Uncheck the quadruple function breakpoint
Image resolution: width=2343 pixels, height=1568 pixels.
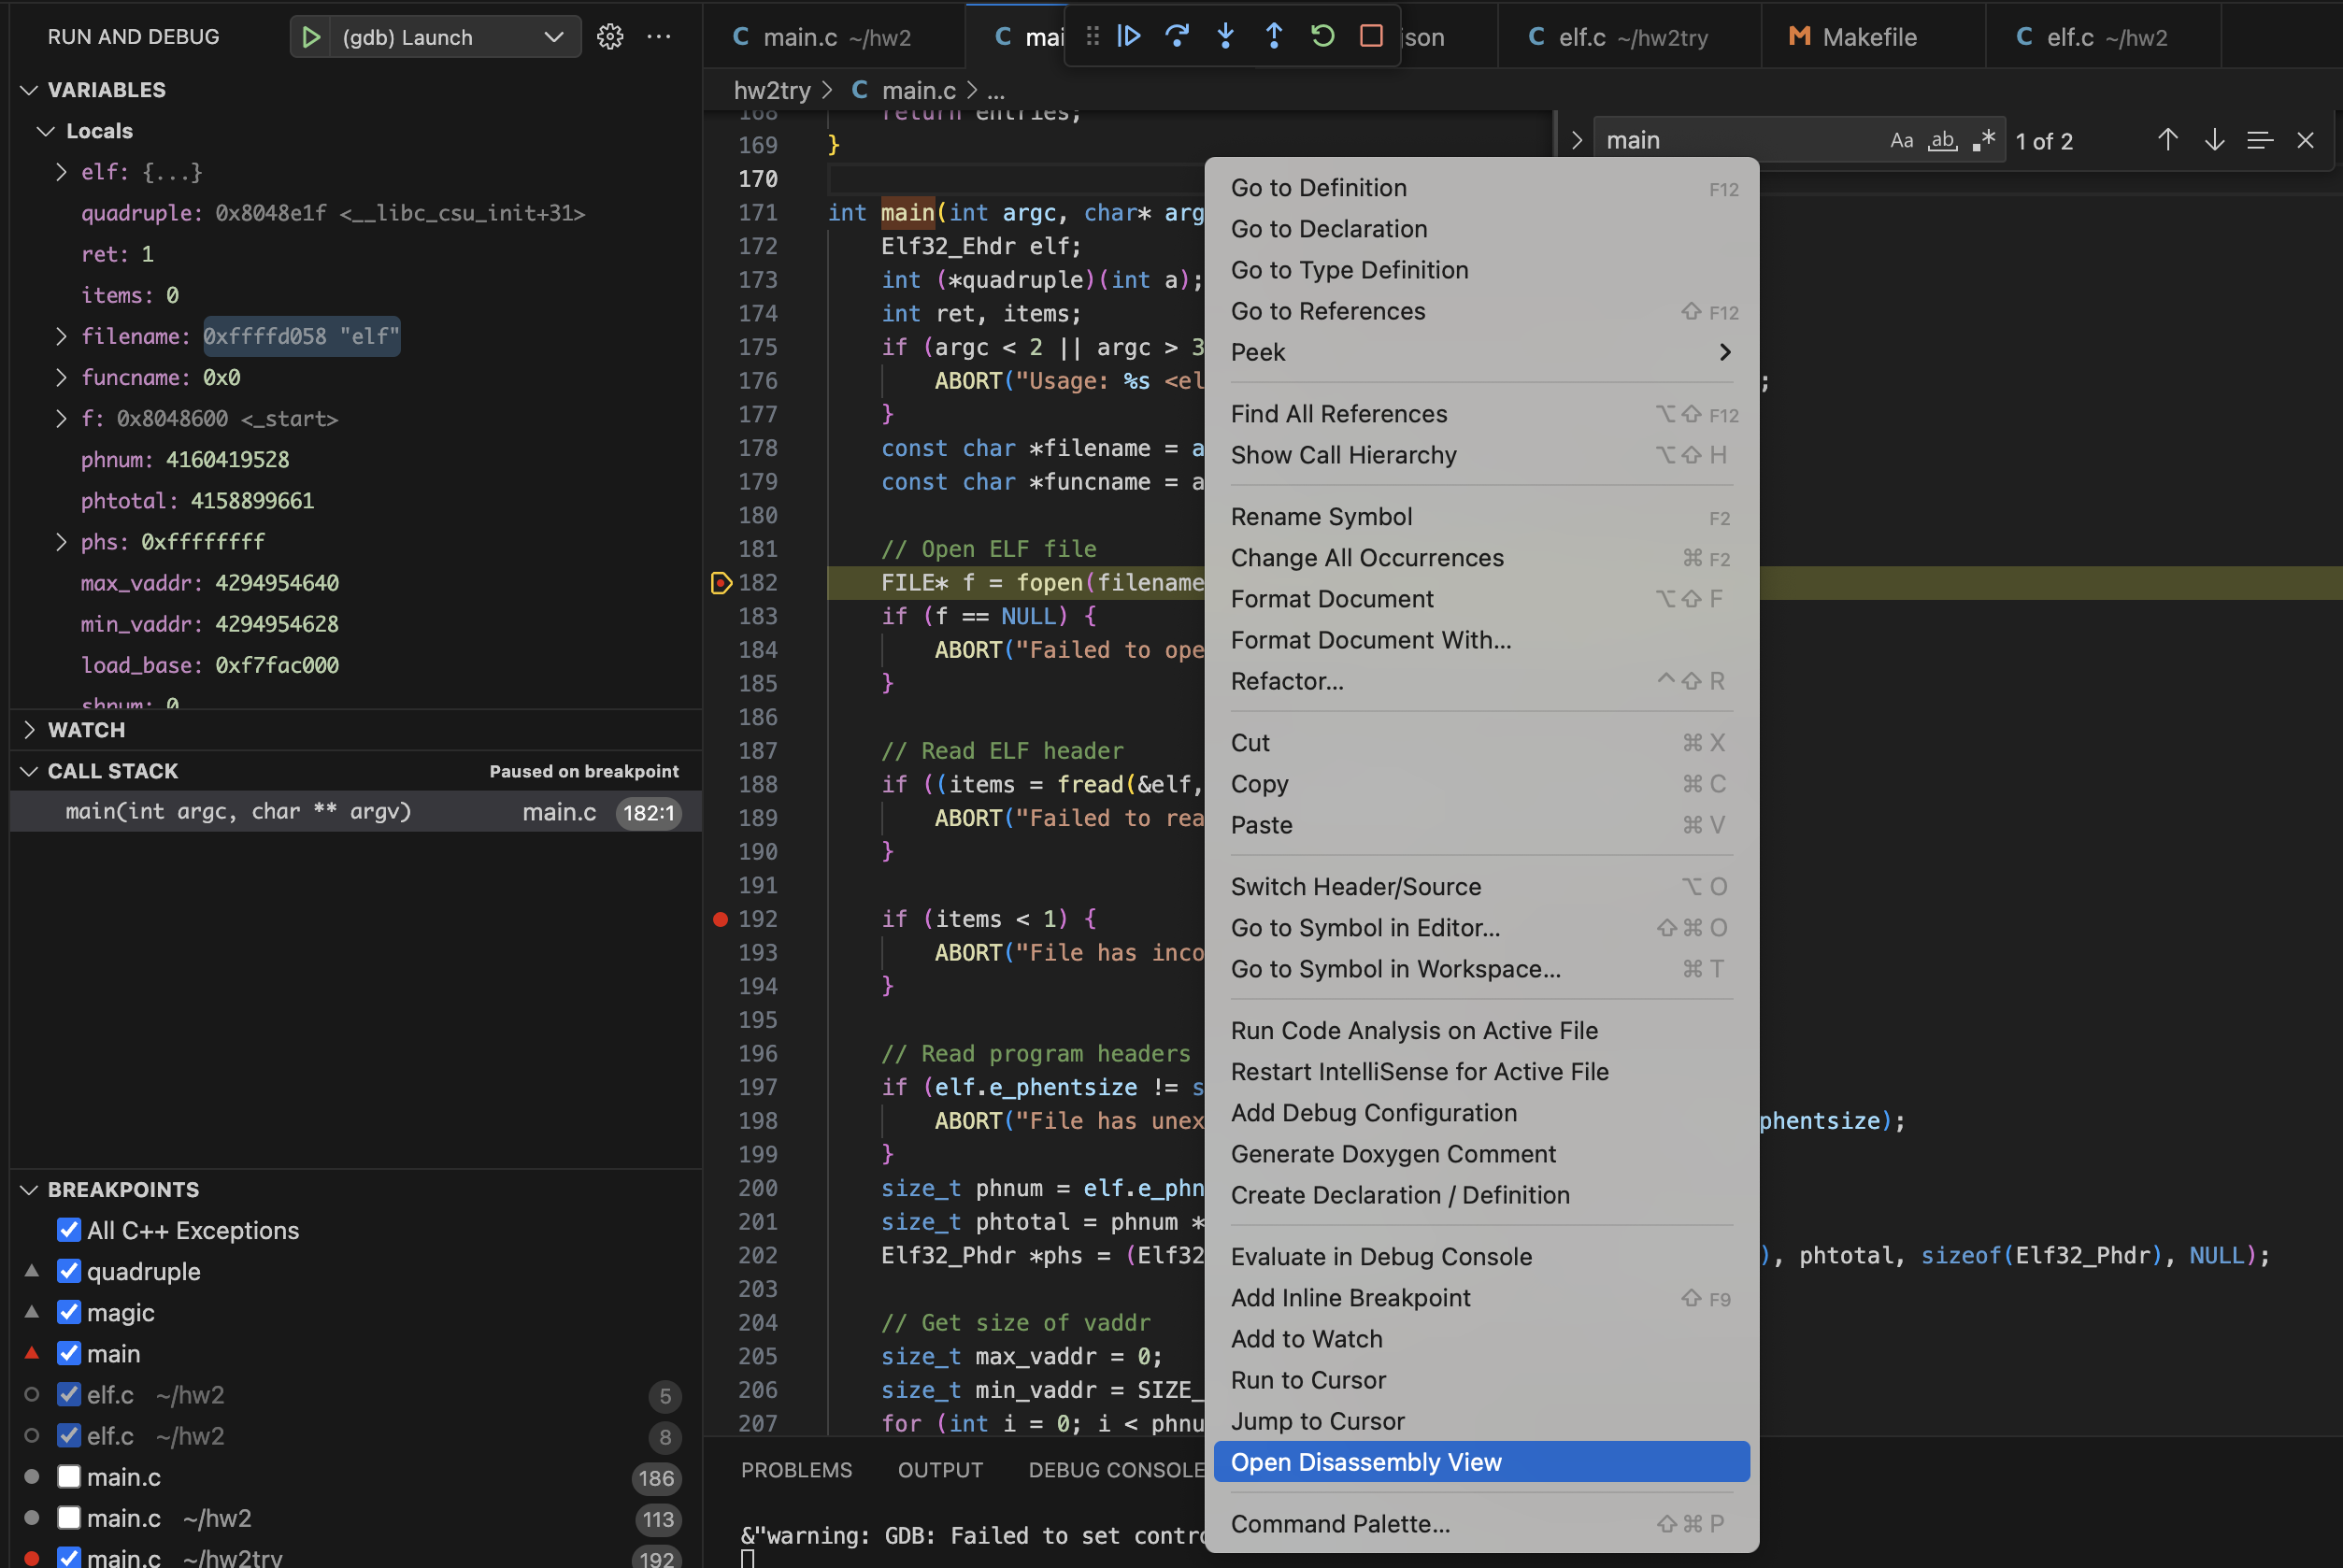pos(69,1271)
